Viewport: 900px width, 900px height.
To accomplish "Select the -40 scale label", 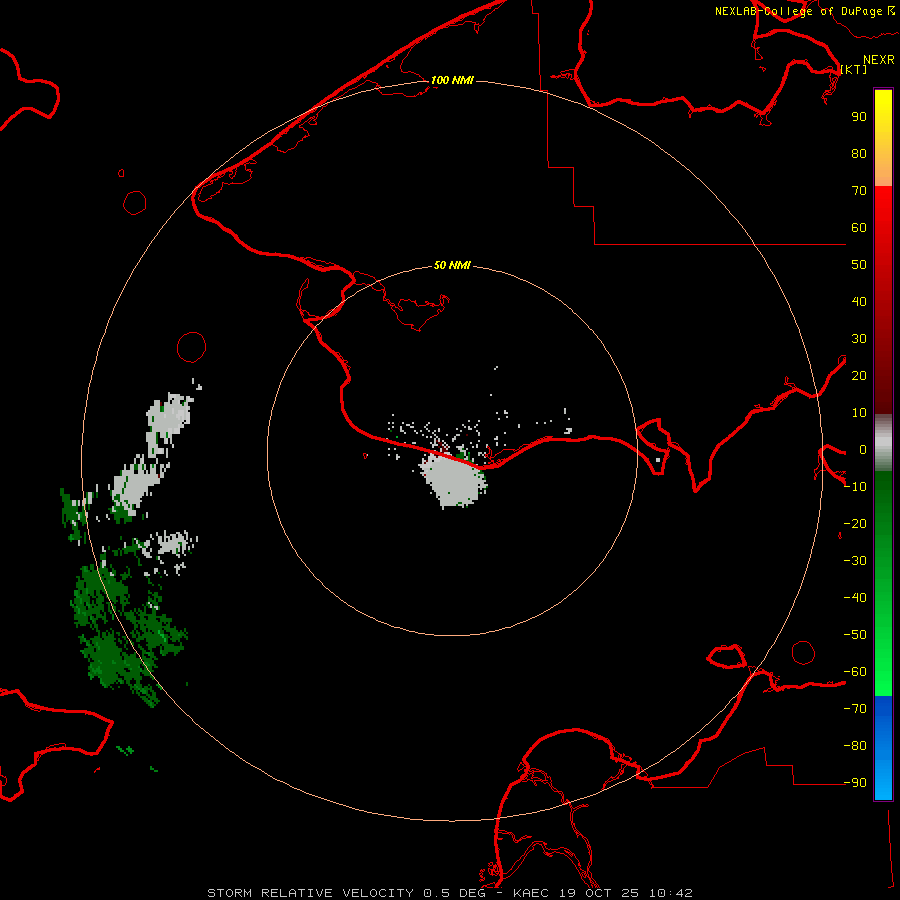I will click(x=855, y=598).
